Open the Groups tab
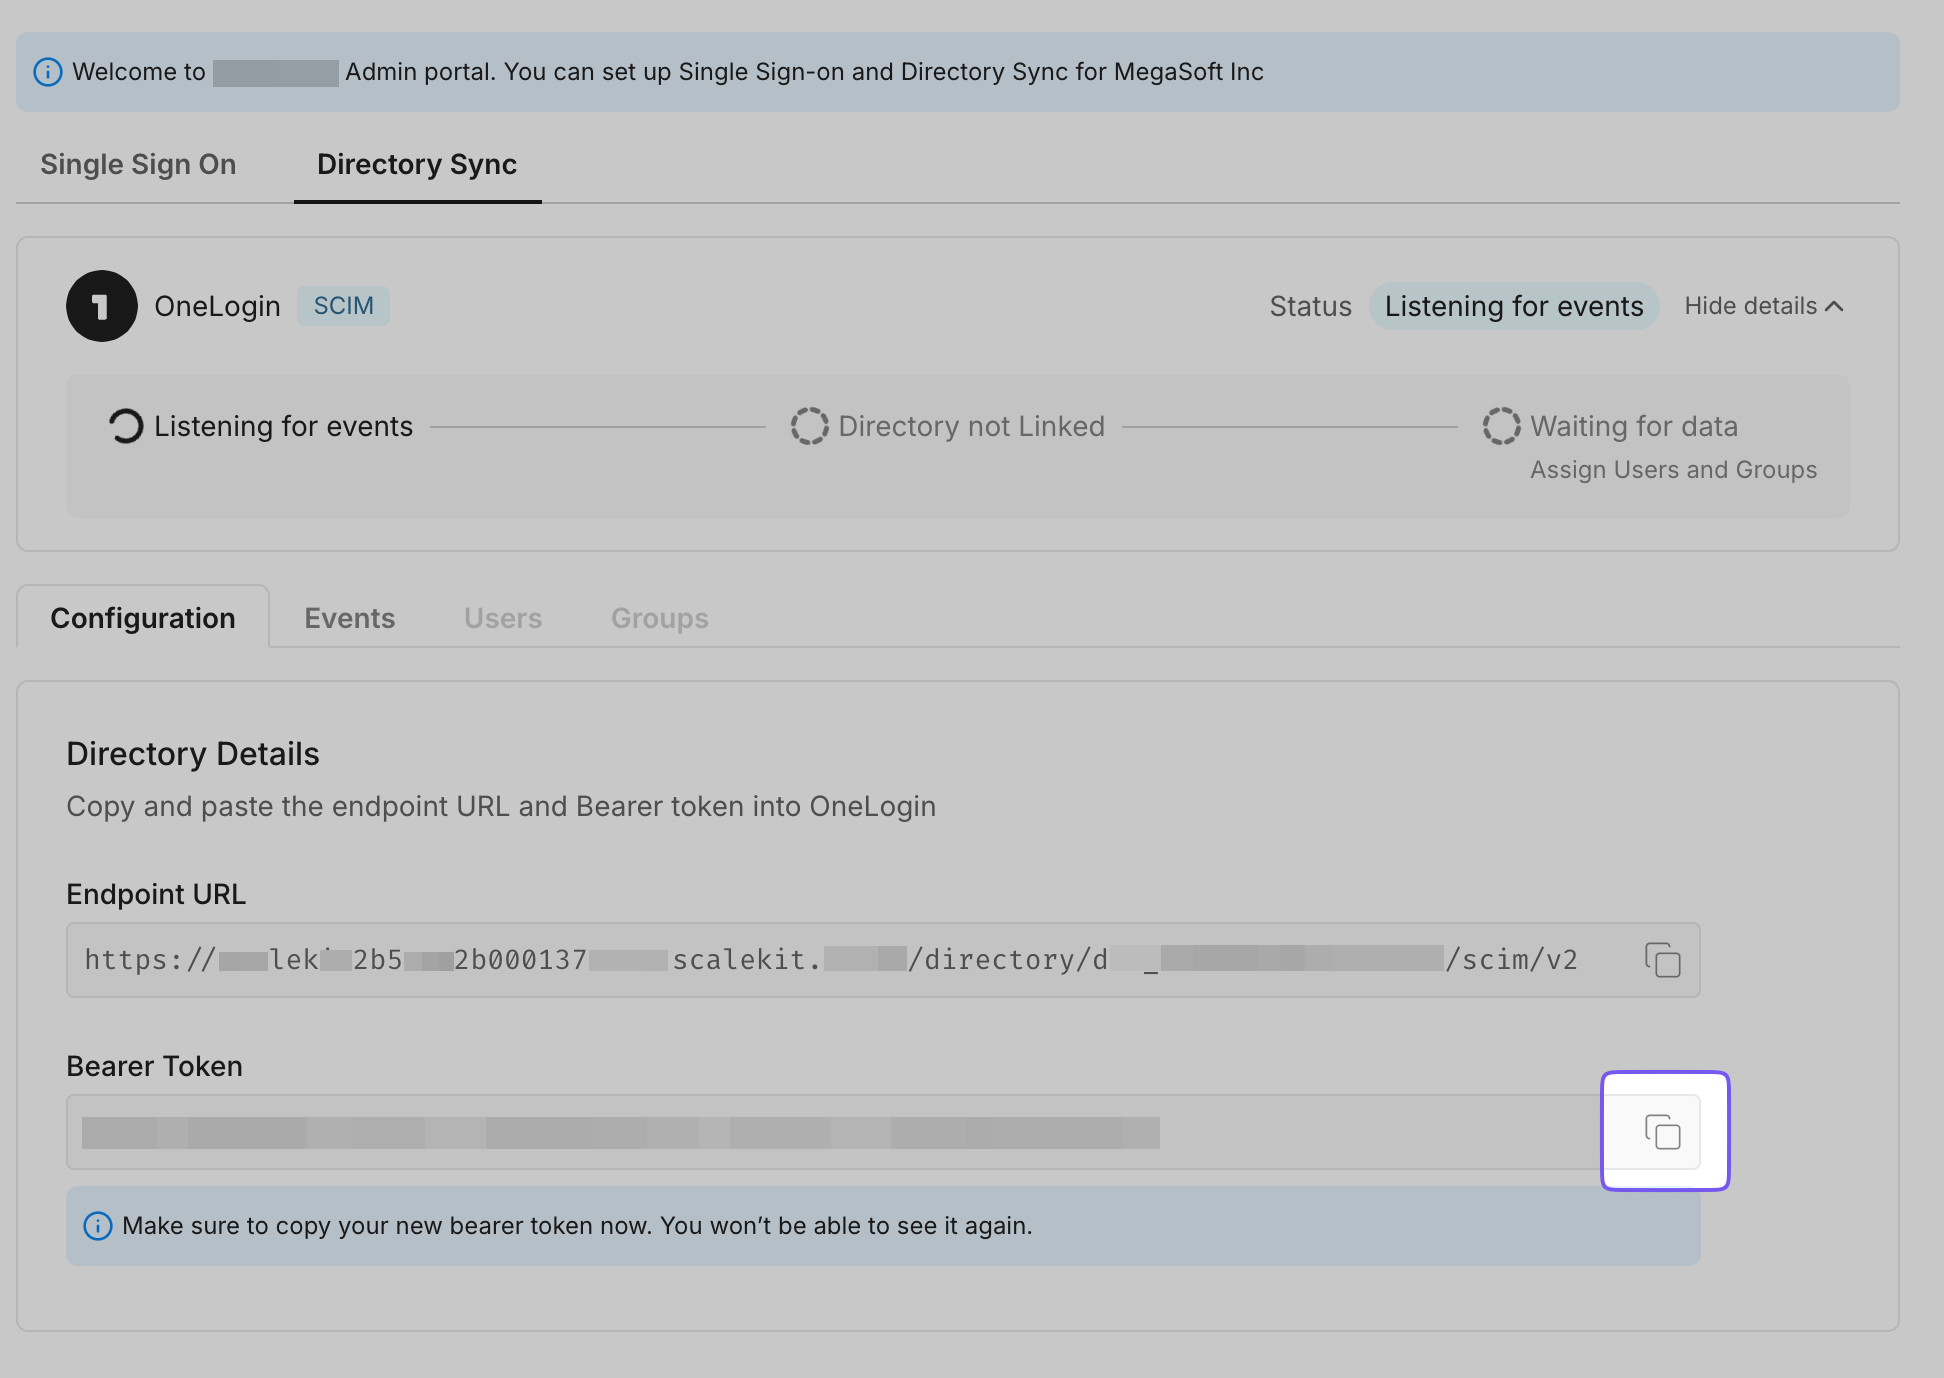The height and width of the screenshot is (1378, 1944). [x=658, y=617]
